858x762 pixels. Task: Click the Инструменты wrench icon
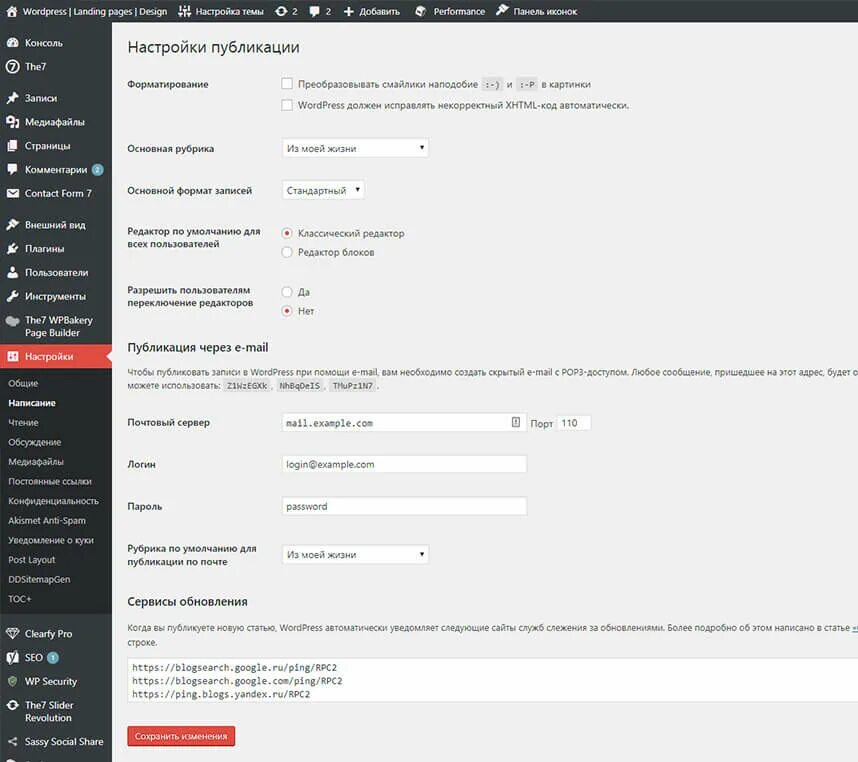(13, 296)
